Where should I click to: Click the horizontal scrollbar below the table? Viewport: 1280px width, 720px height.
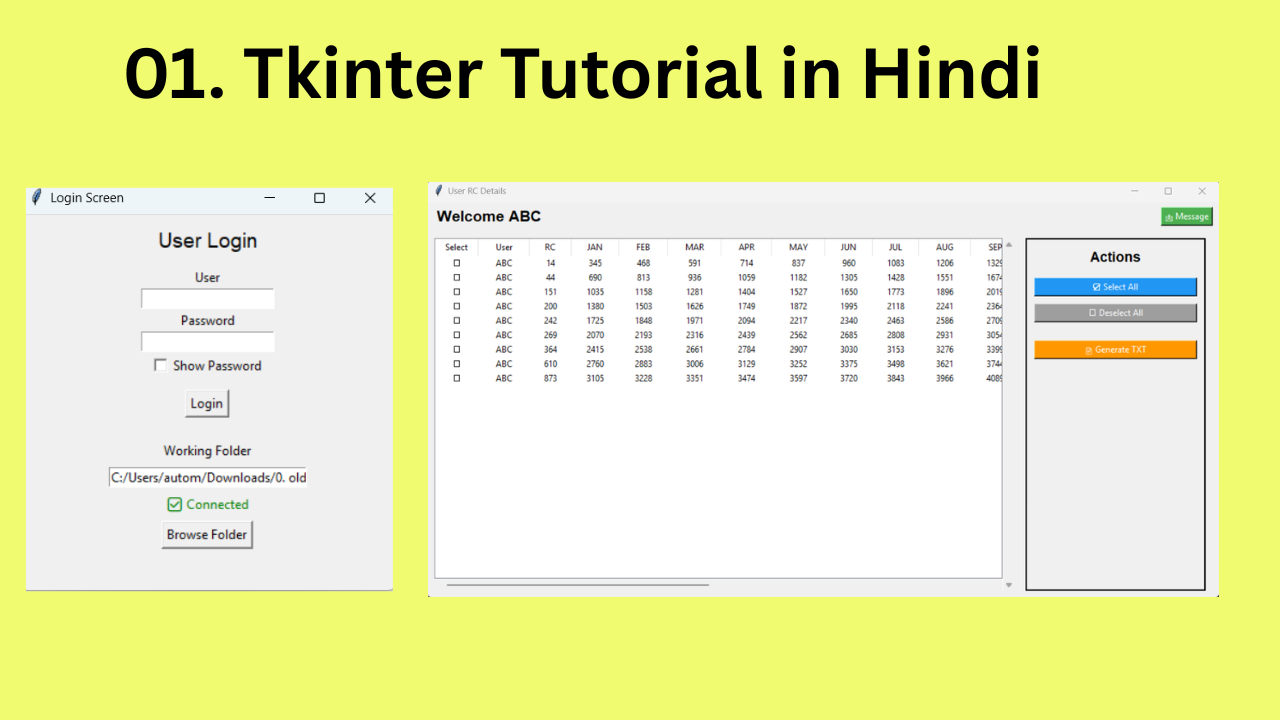tap(578, 585)
